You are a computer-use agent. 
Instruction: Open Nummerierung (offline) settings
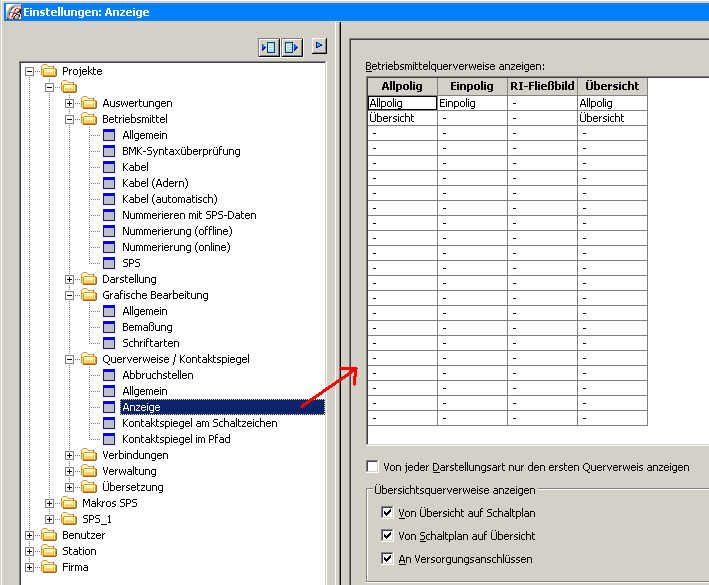point(177,231)
